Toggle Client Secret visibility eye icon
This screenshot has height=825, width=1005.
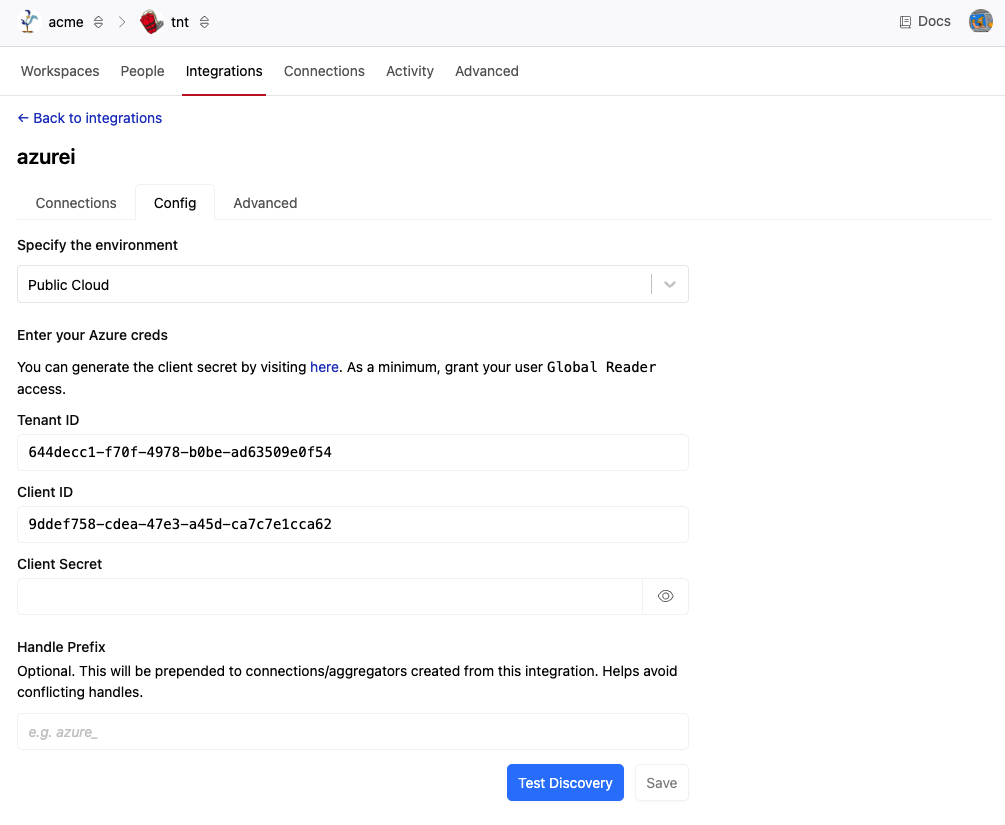665,596
